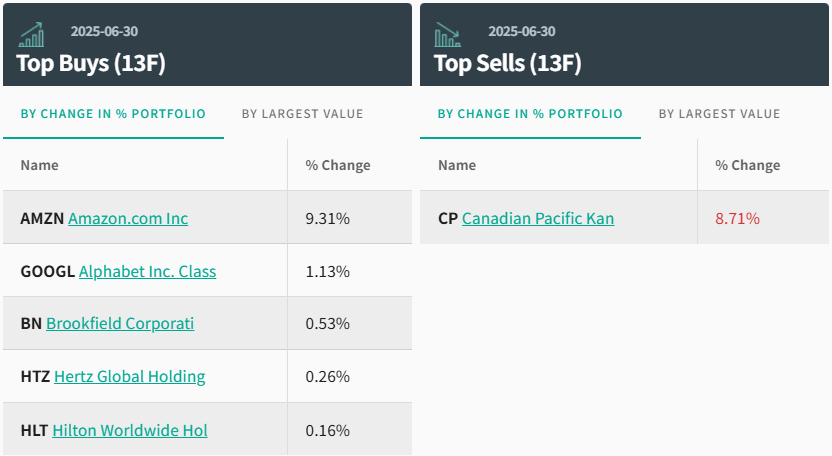Click the Top Buys rising chart icon
The width and height of the screenshot is (832, 456).
[31, 35]
